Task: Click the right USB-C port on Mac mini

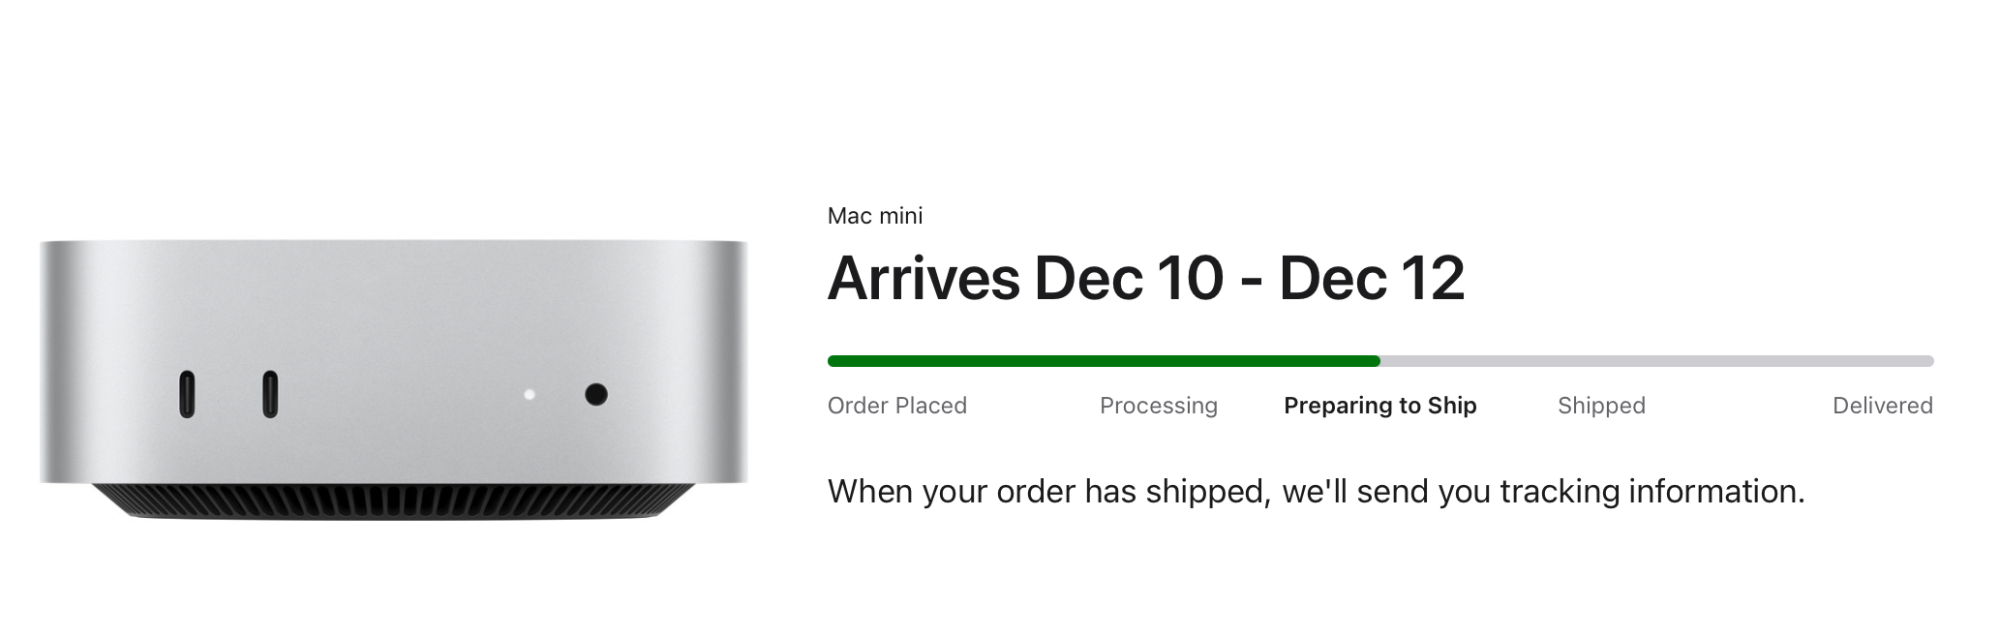Action: tap(270, 394)
